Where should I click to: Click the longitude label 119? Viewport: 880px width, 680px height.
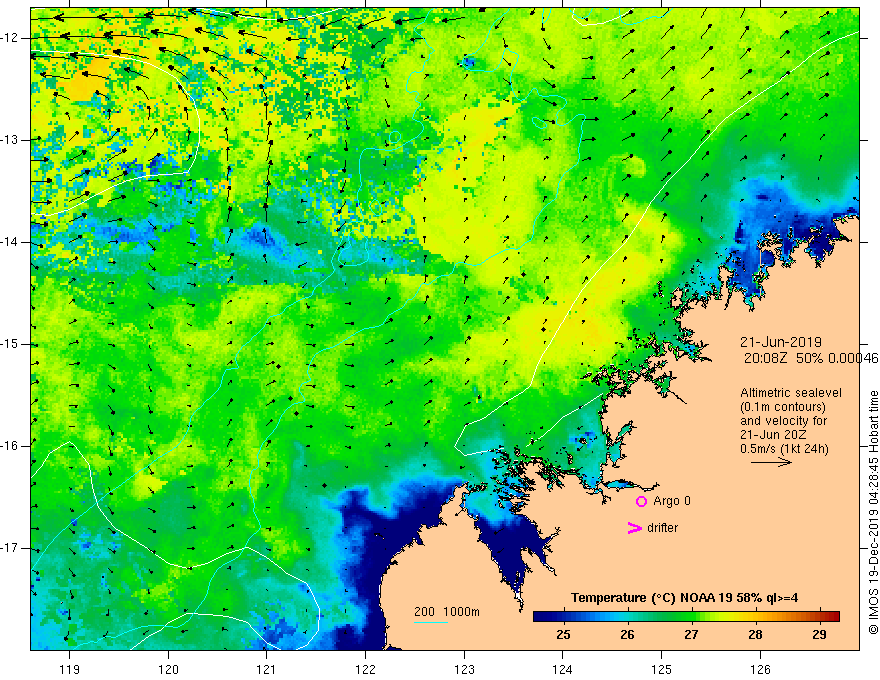tap(70, 669)
